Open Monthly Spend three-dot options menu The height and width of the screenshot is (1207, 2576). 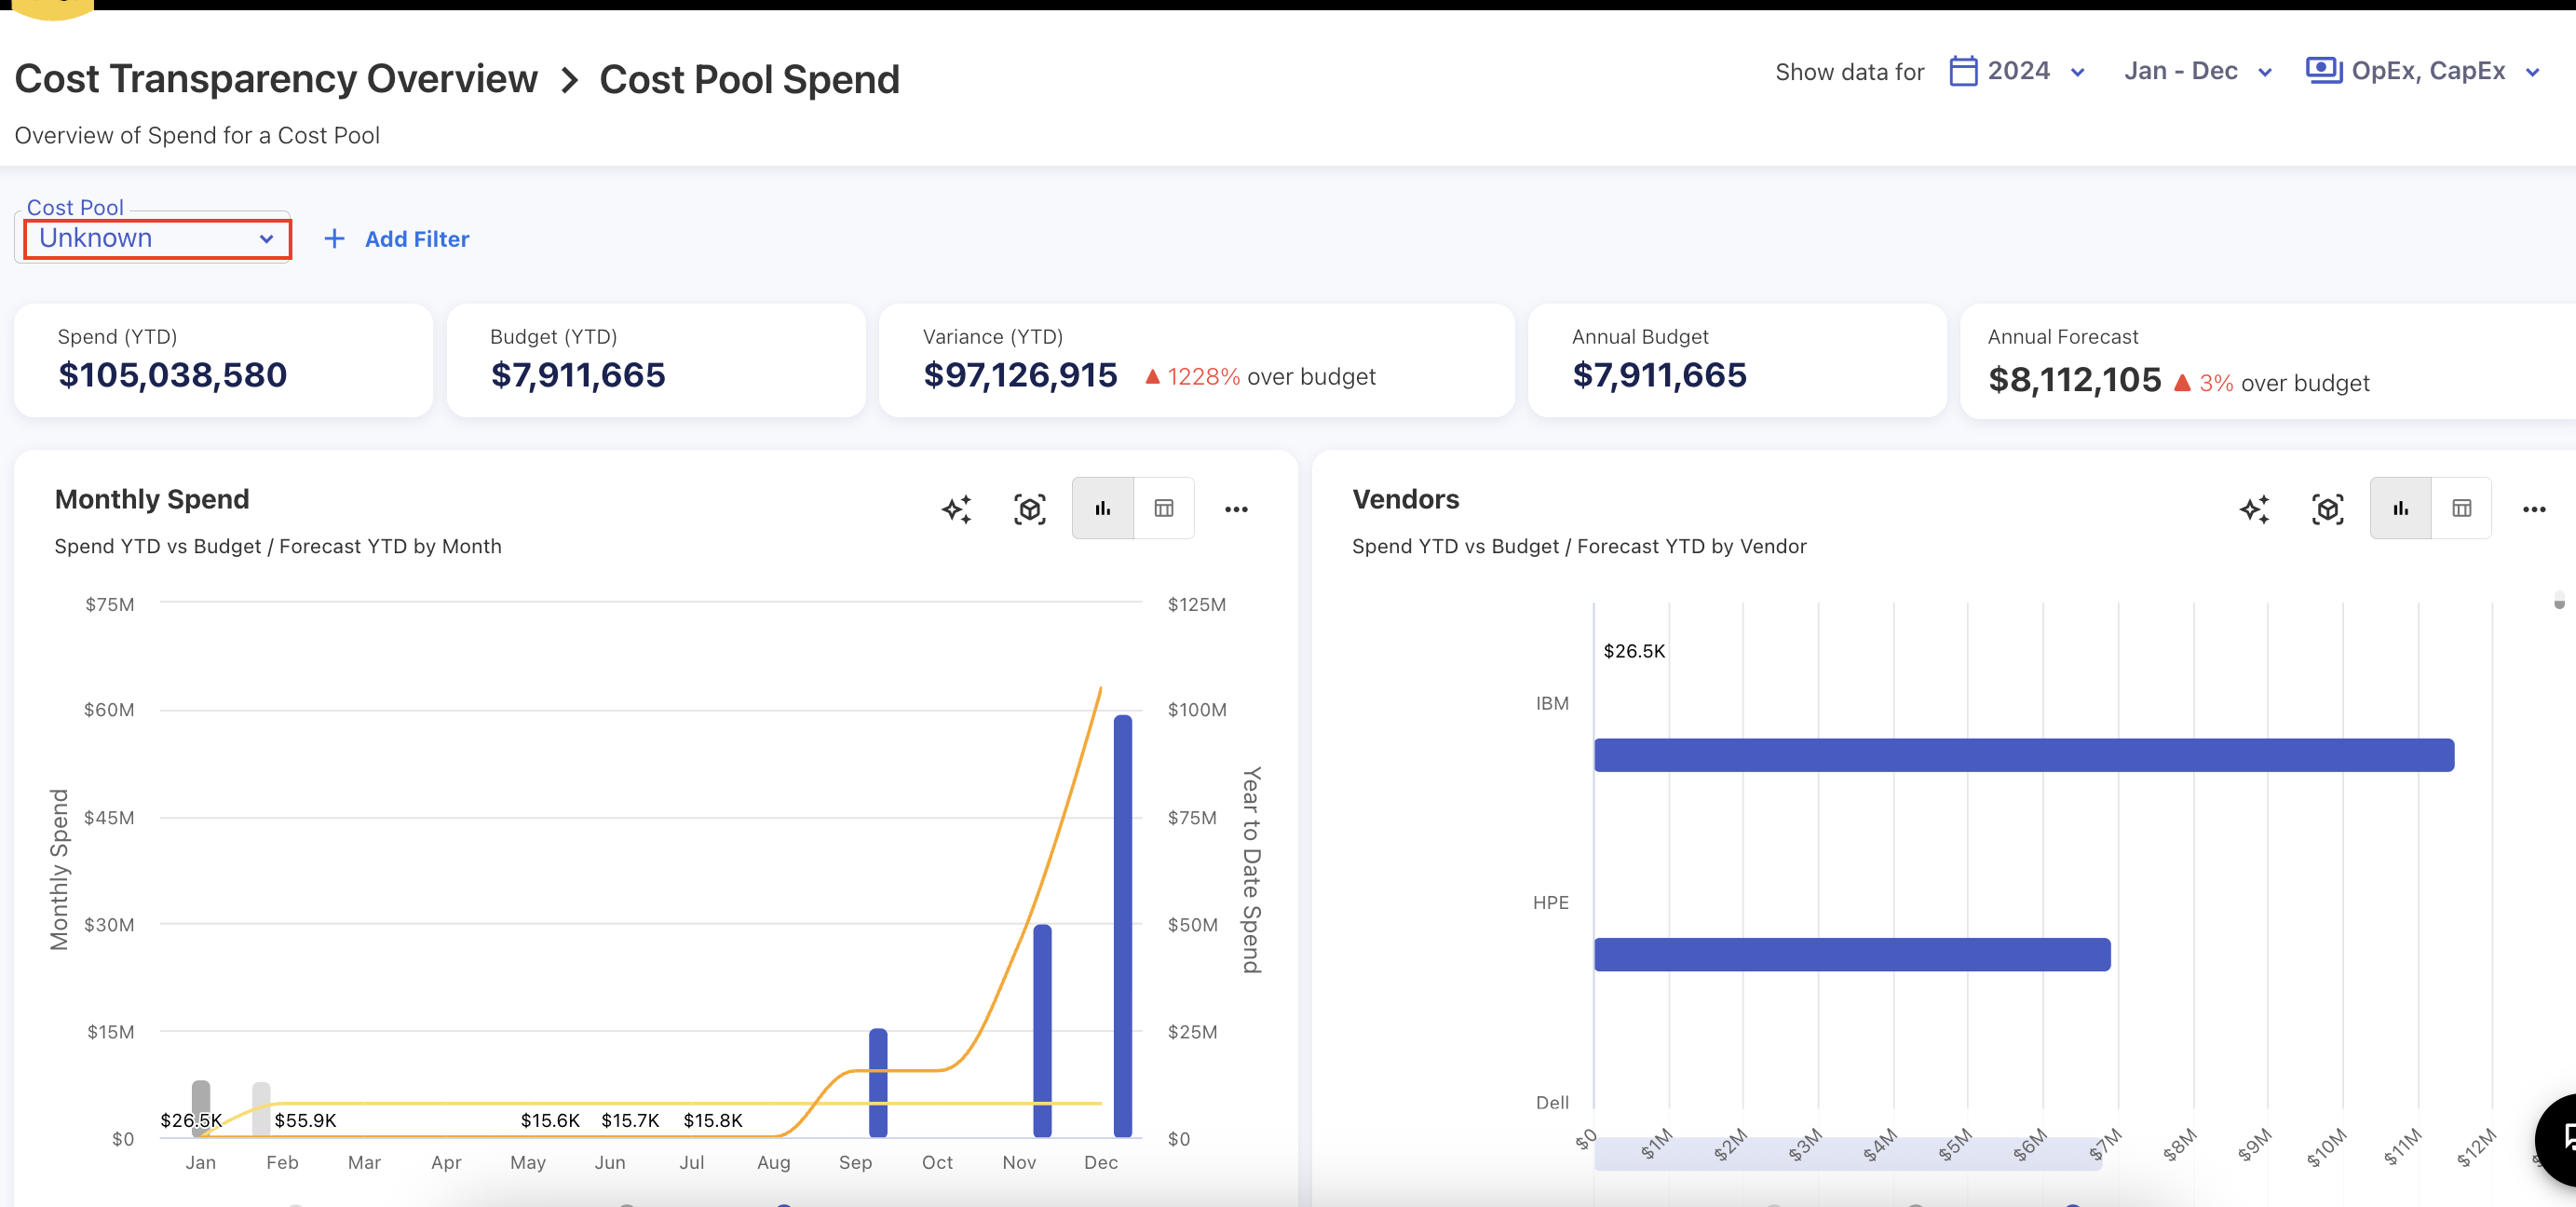(1236, 509)
